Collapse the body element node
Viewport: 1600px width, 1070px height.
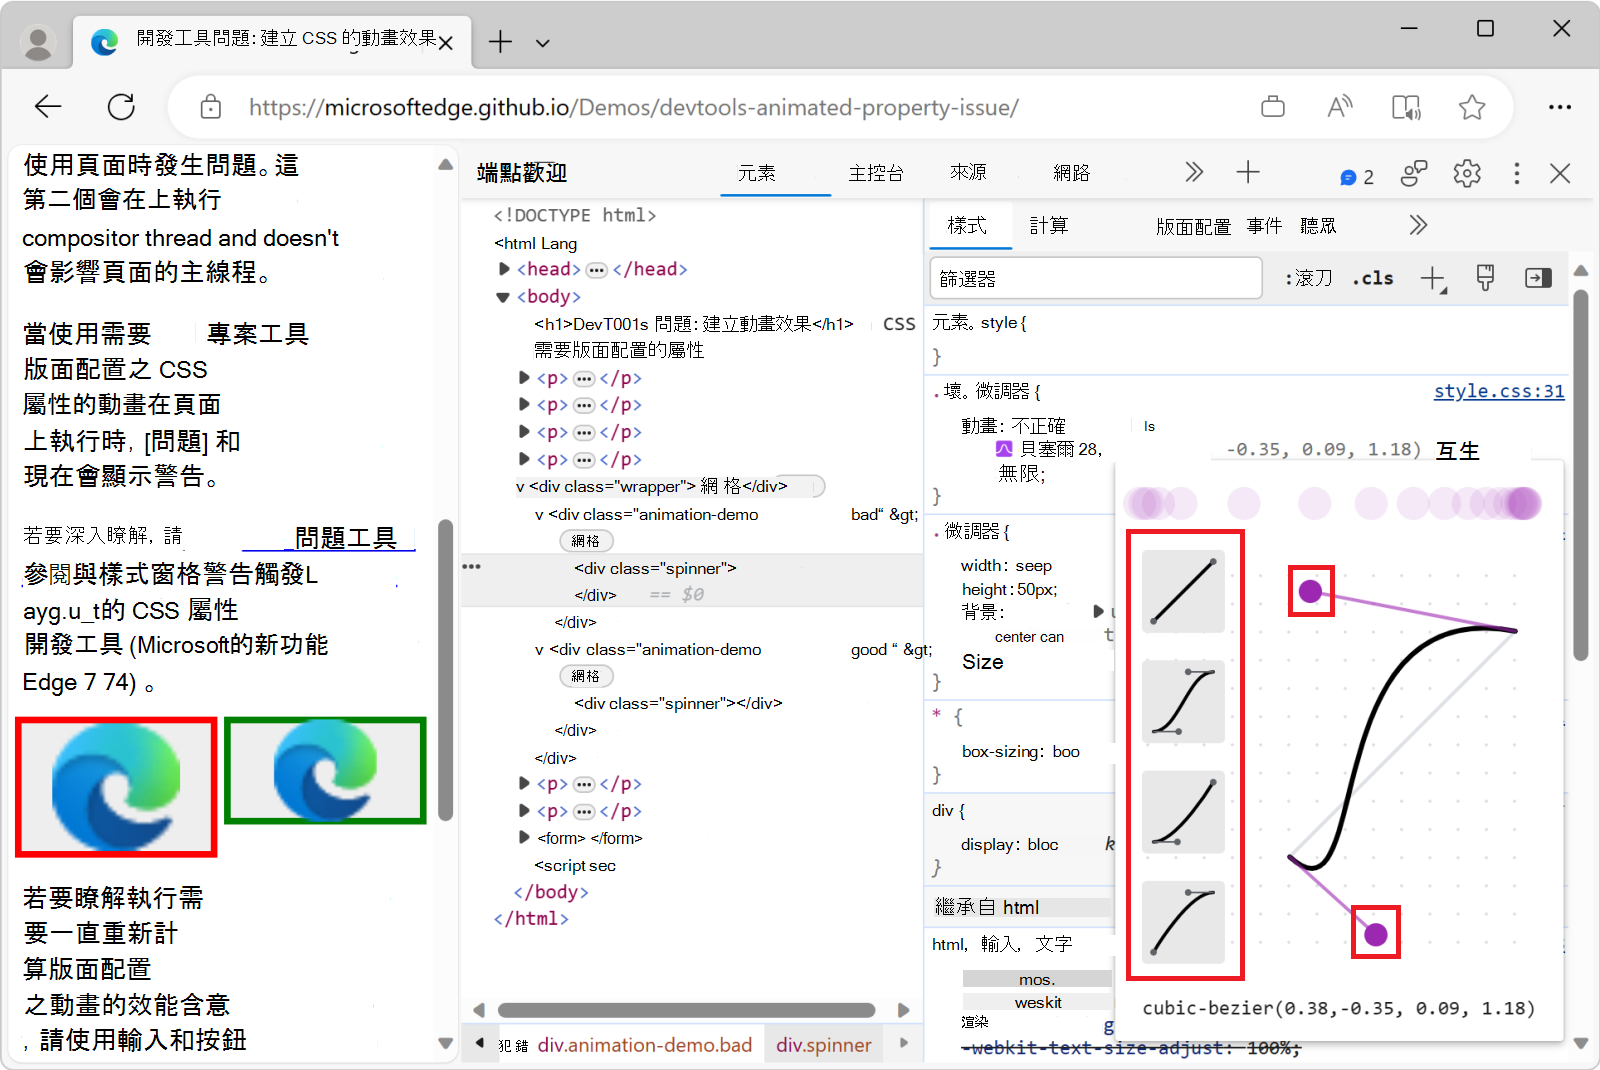(503, 297)
